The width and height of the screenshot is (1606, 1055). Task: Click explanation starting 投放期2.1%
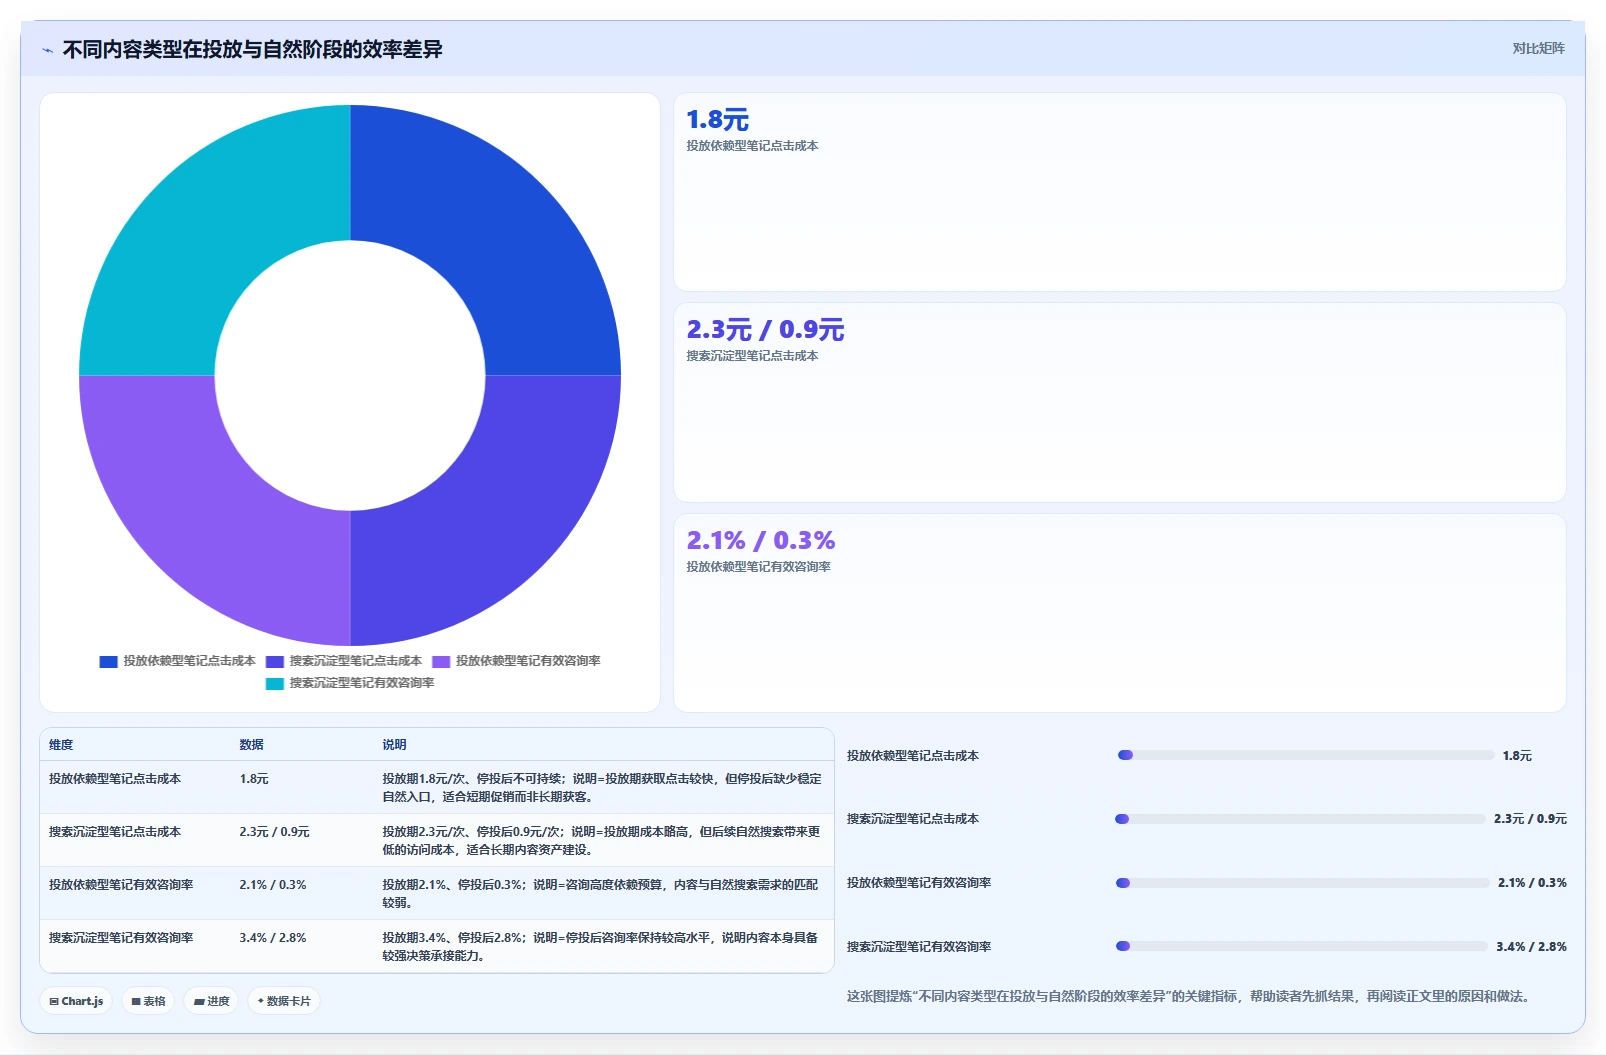[601, 894]
